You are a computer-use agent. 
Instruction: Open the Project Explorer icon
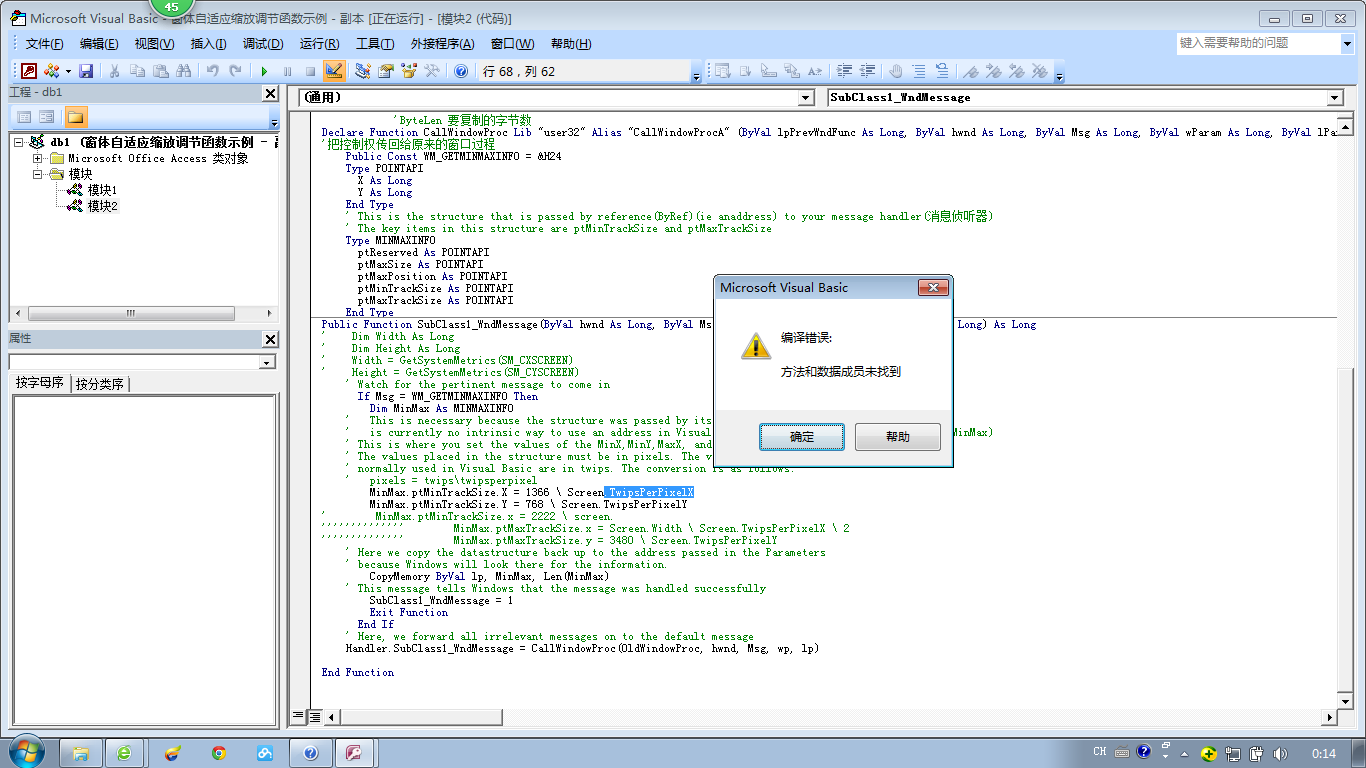[362, 71]
